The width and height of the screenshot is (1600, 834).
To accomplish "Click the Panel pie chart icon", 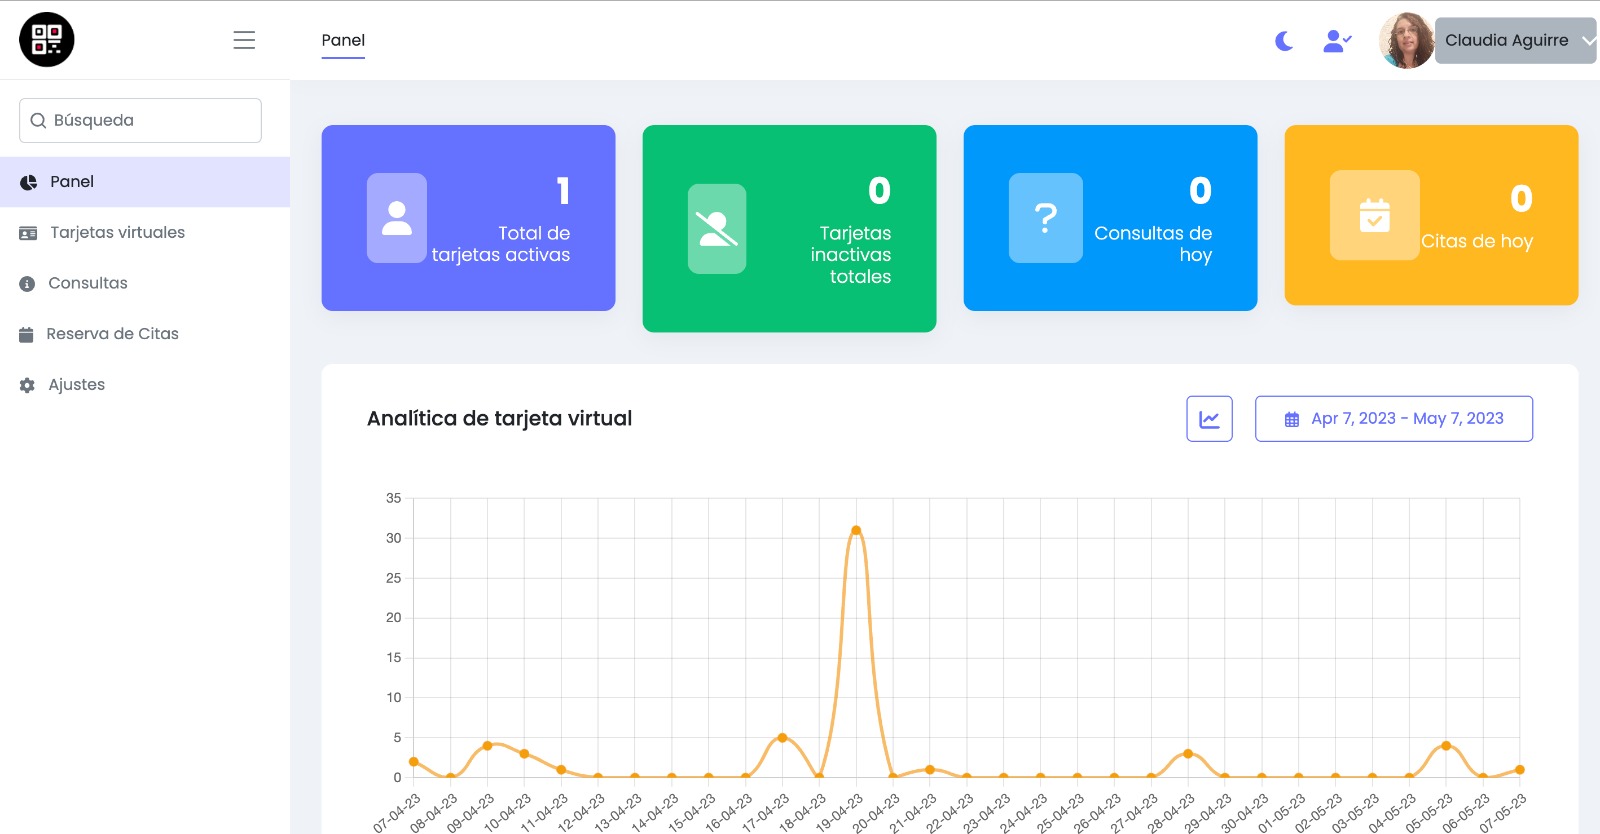I will tap(28, 182).
